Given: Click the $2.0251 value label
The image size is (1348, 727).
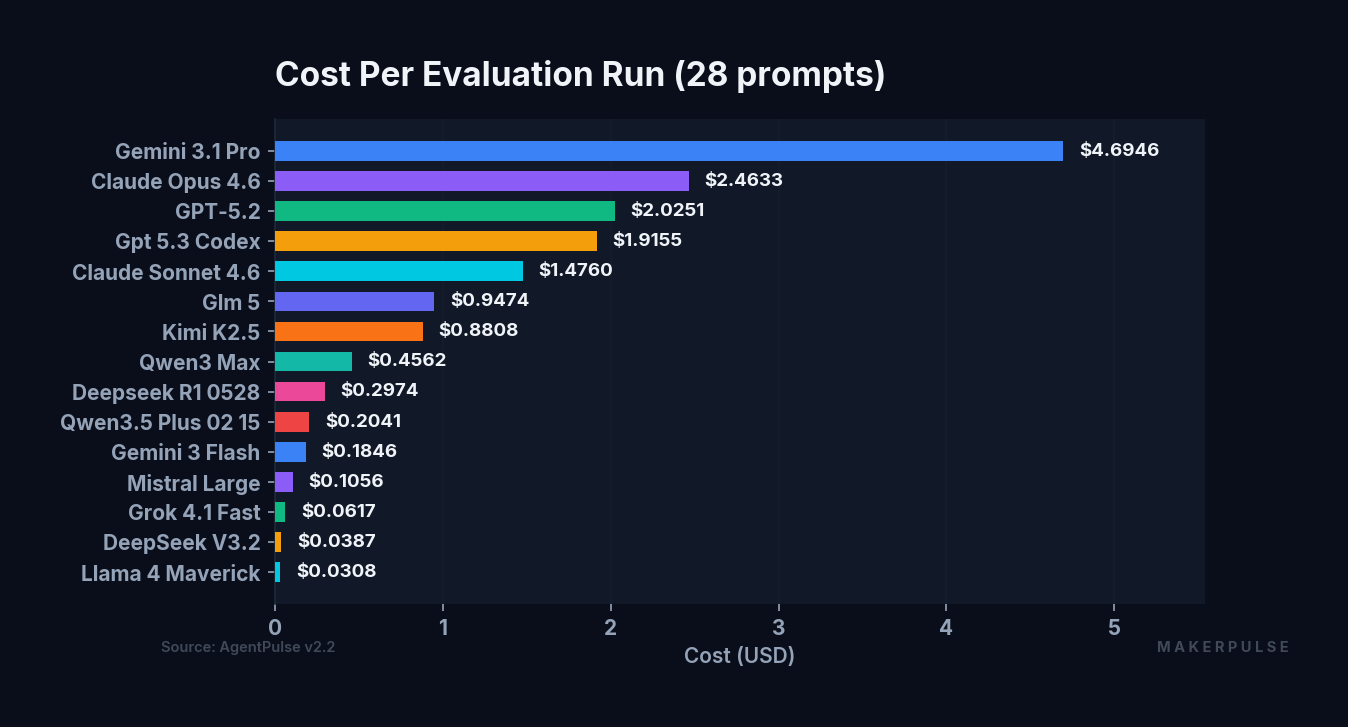Looking at the screenshot, I should pos(670,210).
